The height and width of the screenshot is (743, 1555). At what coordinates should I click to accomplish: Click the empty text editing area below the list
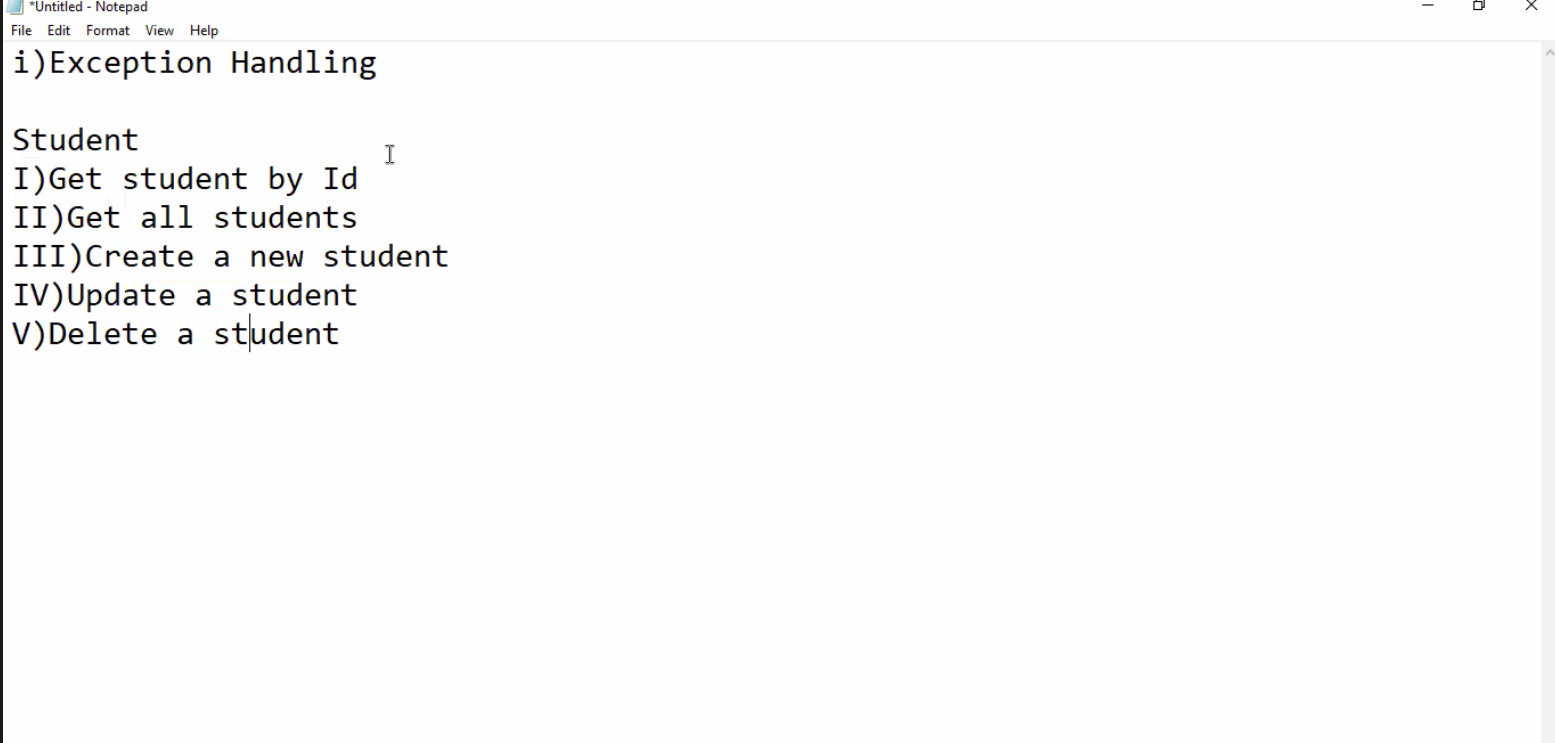[x=600, y=500]
